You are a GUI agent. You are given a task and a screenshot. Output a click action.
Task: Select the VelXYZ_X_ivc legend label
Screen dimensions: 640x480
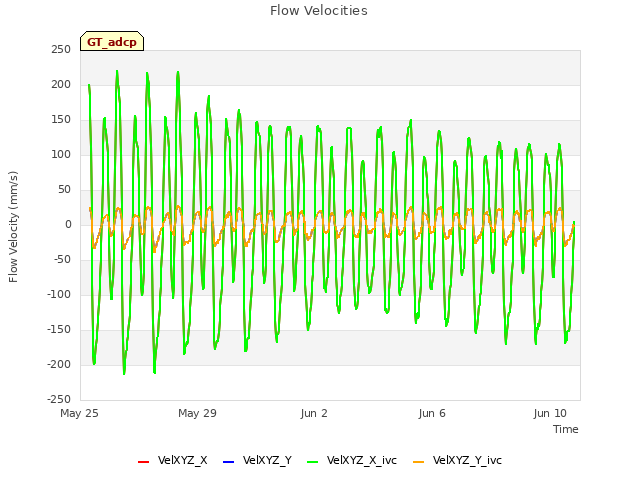coord(362,460)
